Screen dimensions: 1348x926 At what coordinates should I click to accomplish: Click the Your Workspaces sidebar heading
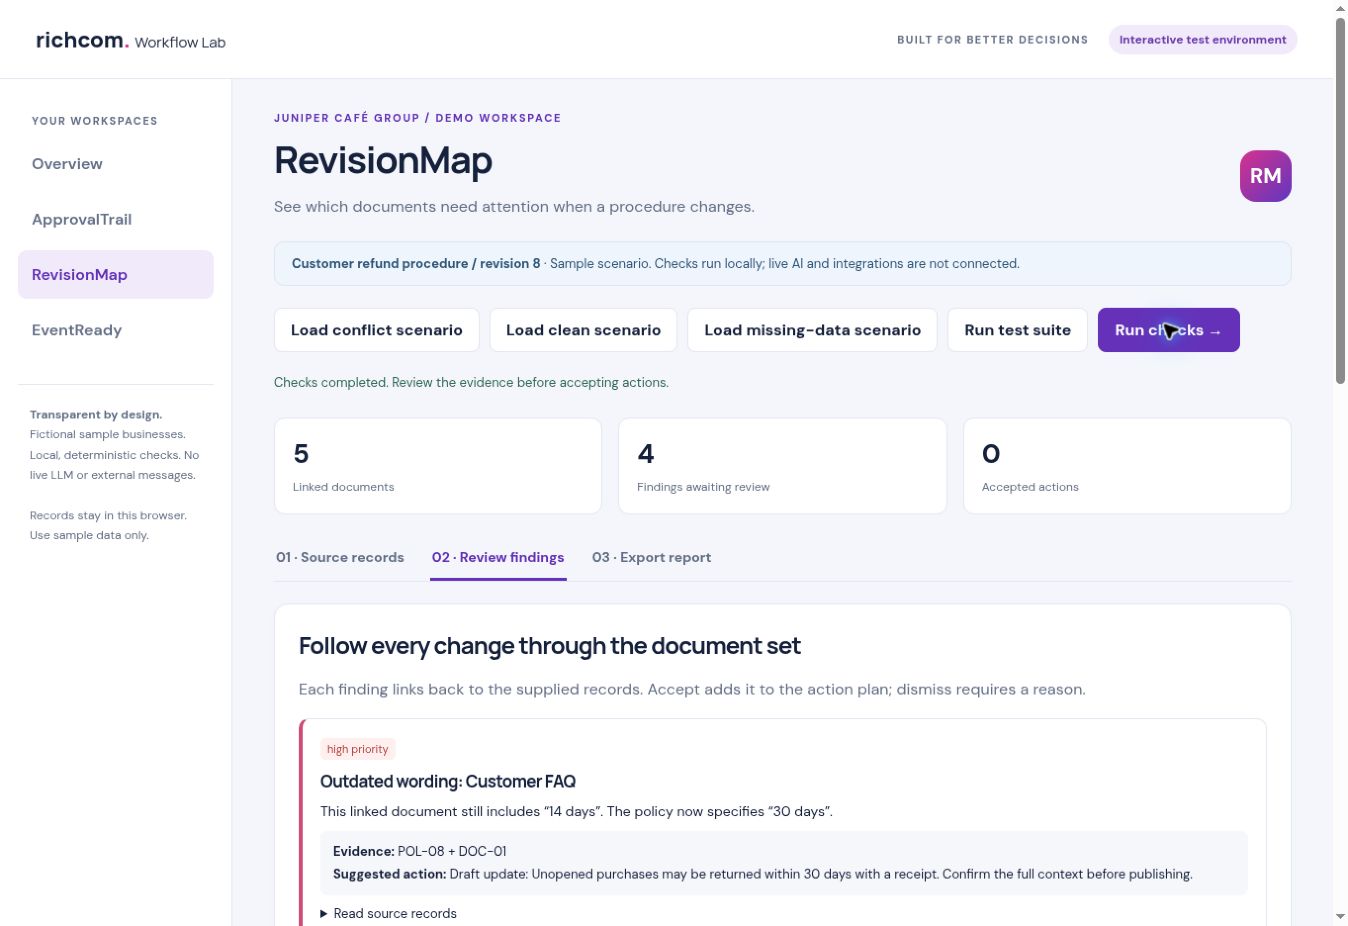95,121
